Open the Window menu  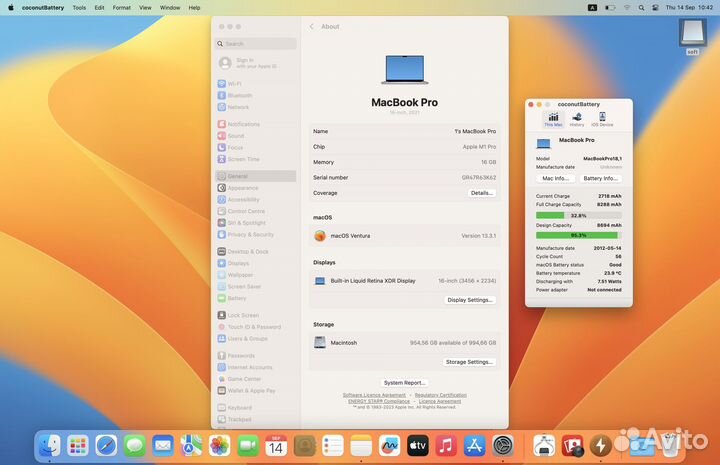170,8
